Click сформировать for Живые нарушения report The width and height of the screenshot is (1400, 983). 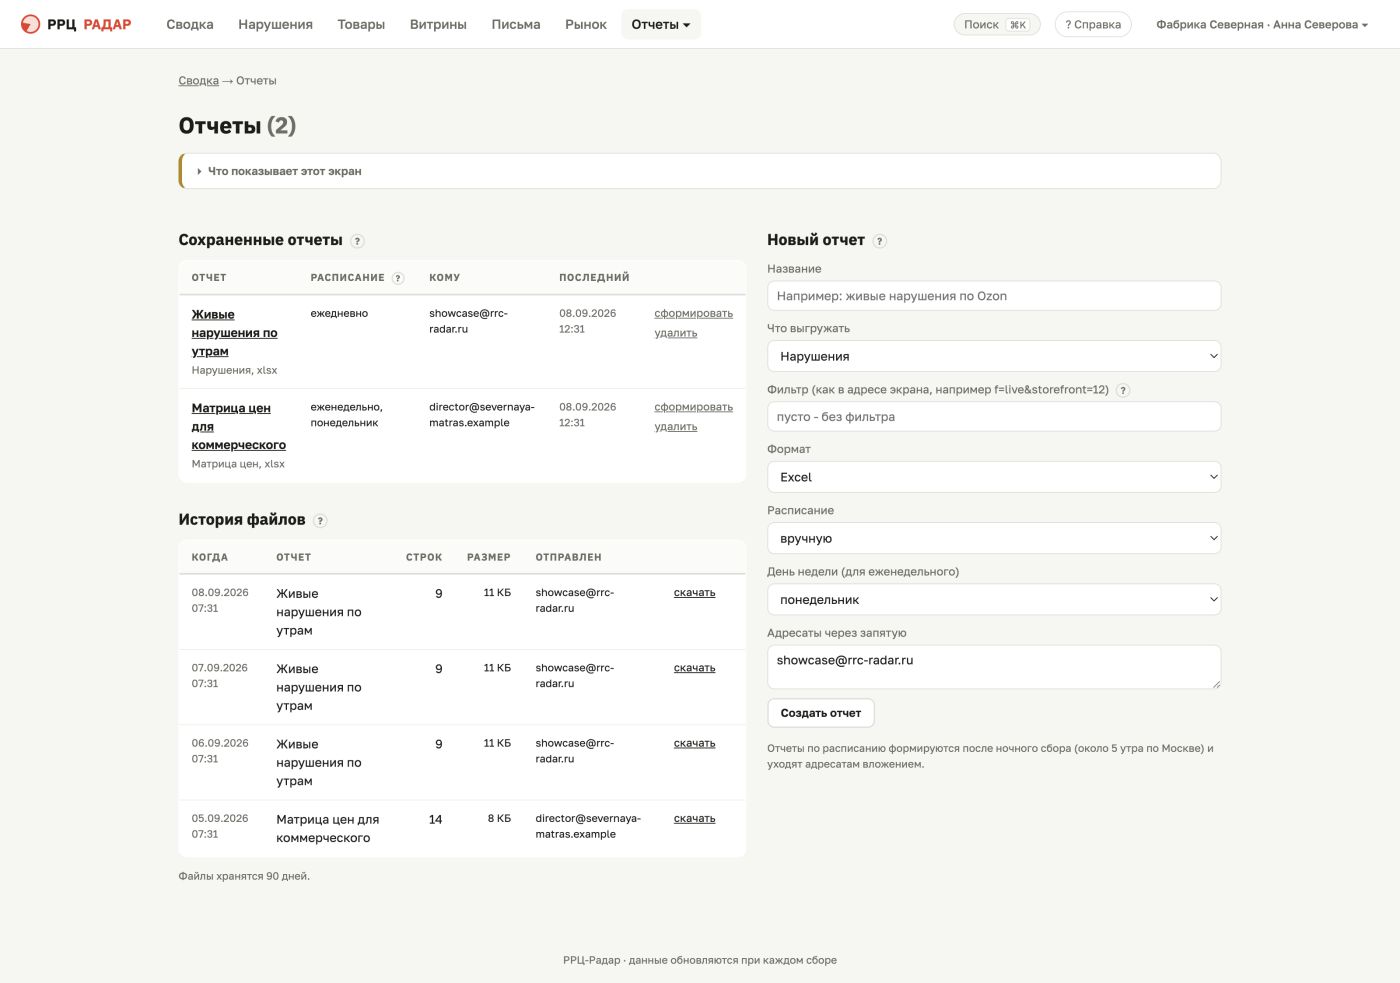click(x=694, y=314)
